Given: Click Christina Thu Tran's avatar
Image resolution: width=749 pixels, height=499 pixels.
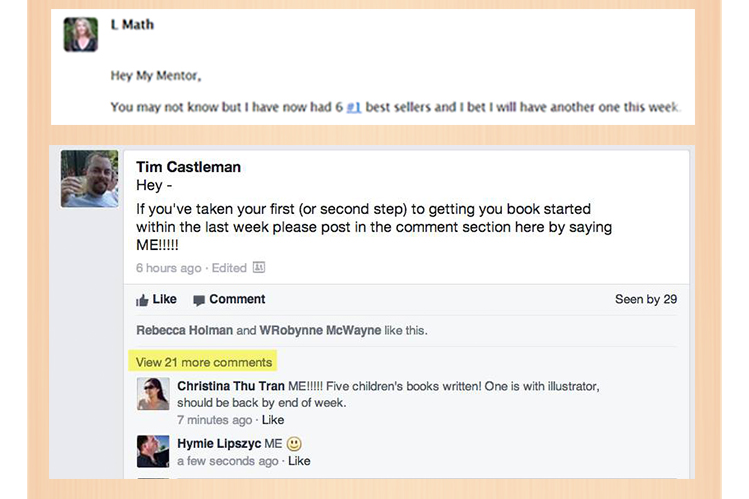Looking at the screenshot, I should click(x=153, y=394).
